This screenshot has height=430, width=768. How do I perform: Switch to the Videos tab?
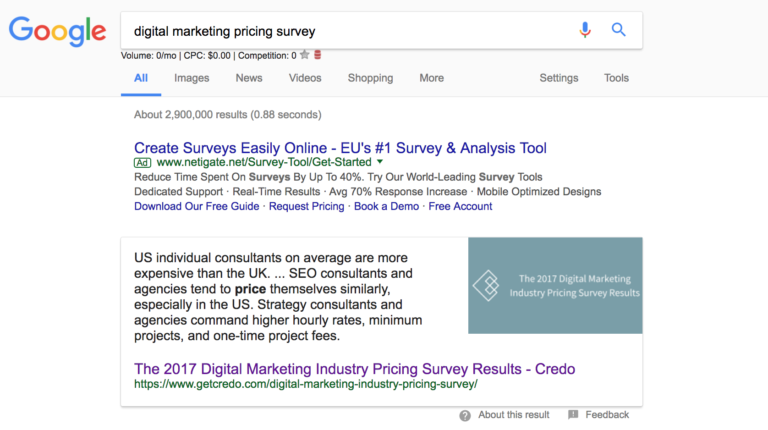(305, 78)
